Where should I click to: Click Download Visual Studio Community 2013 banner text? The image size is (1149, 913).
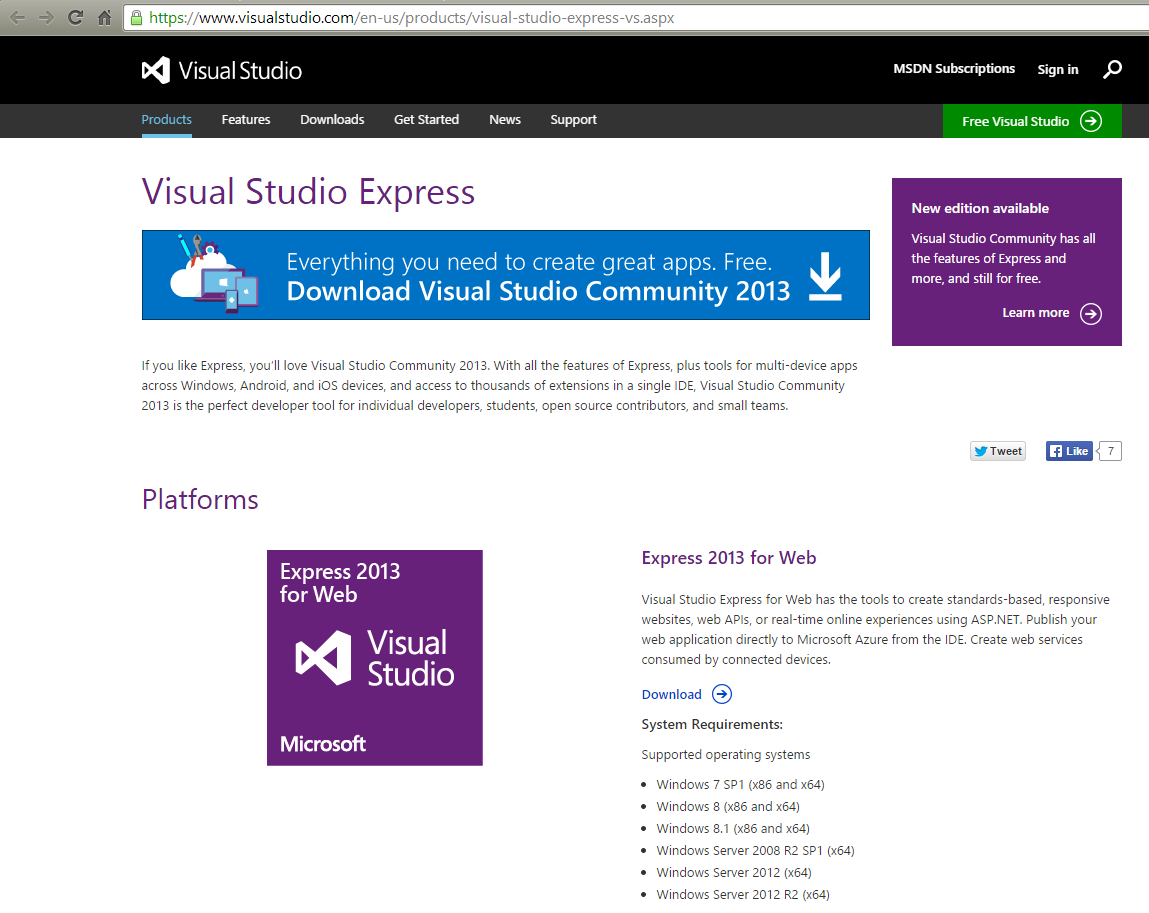point(538,292)
